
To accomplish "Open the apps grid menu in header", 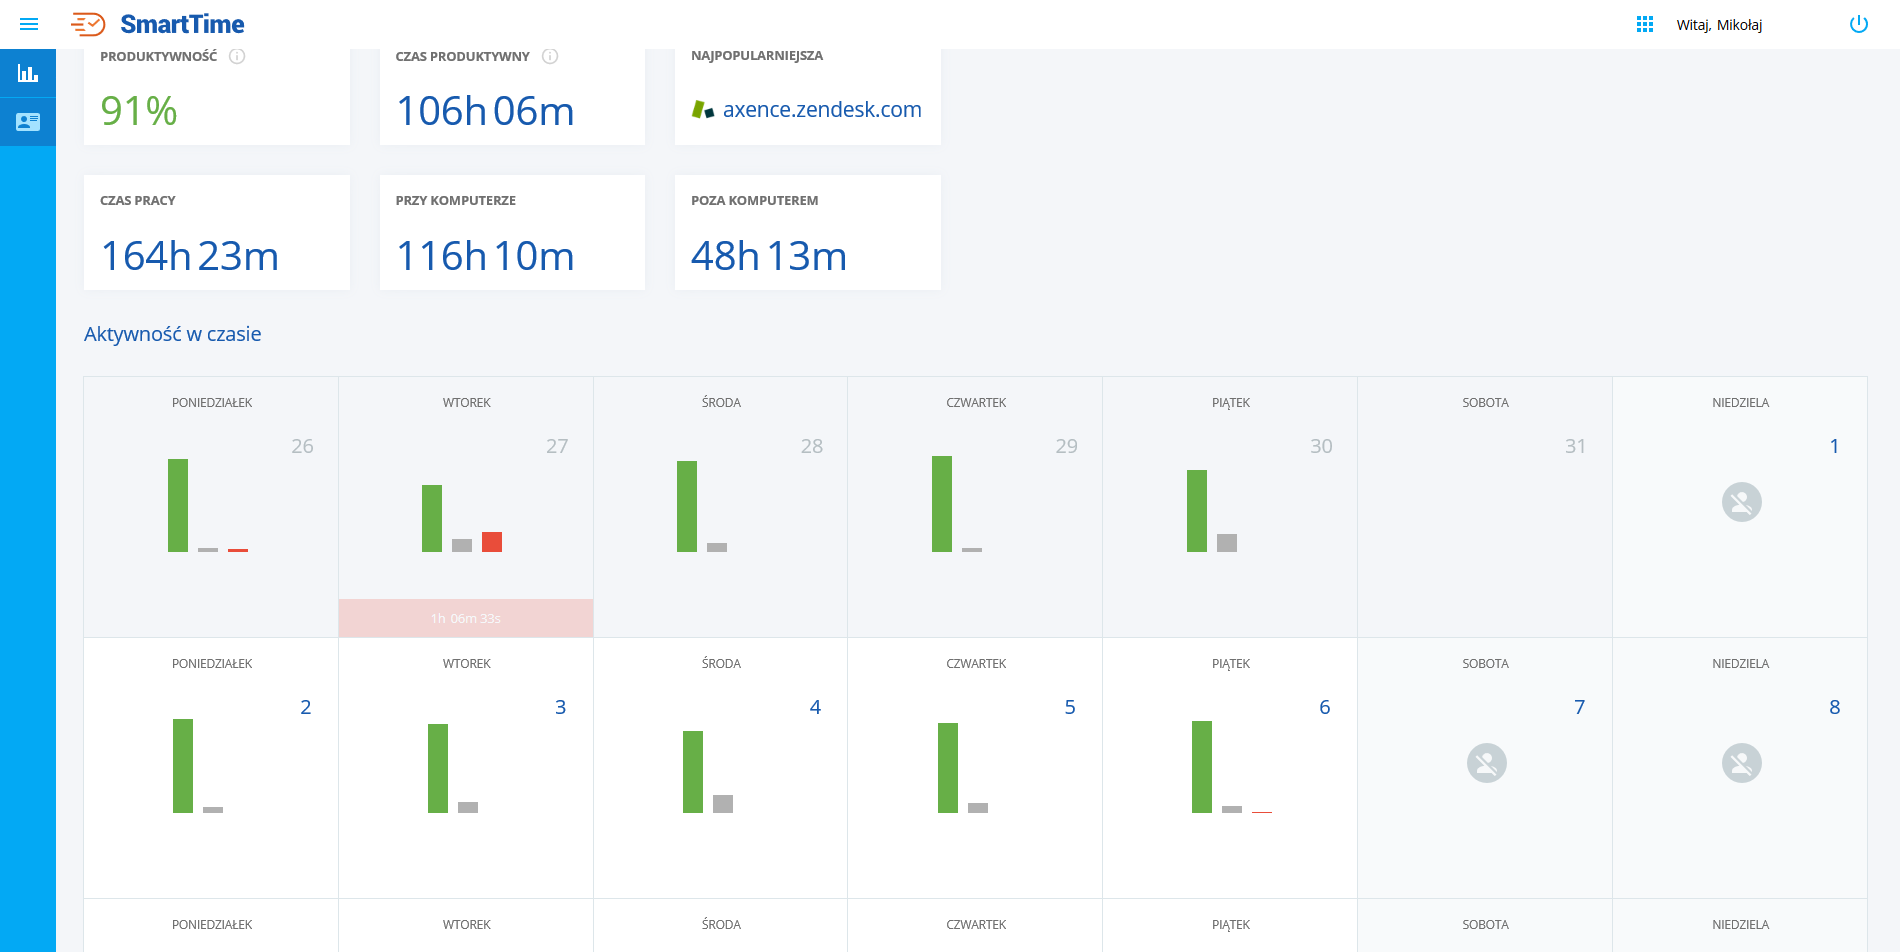I will [1644, 23].
